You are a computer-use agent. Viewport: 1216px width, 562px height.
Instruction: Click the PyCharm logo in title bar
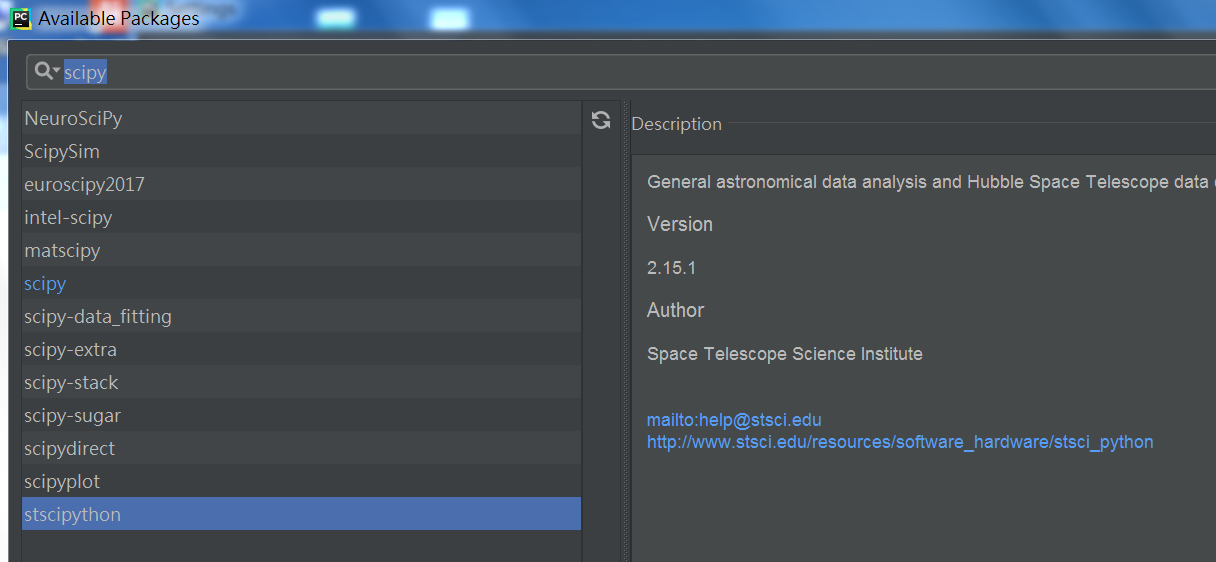pos(20,18)
